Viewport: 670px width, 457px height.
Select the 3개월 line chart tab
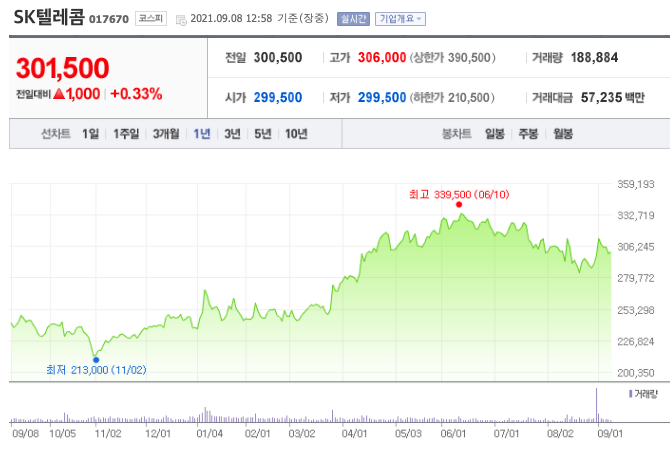(x=166, y=134)
